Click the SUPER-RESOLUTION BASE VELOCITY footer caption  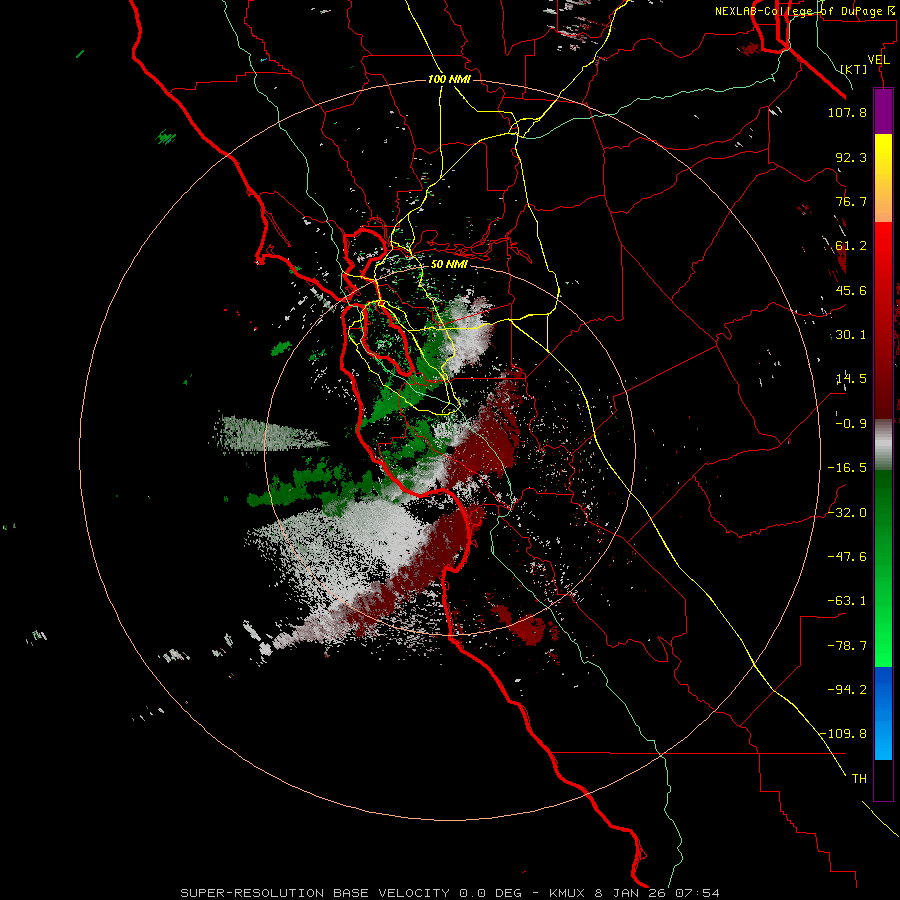pos(450,893)
